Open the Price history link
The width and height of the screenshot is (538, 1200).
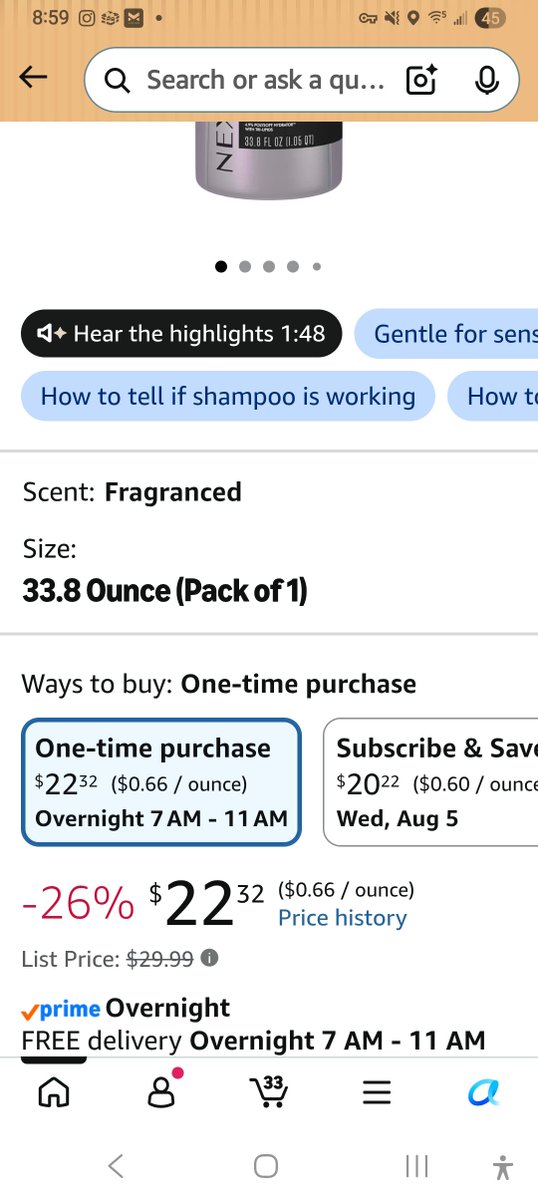342,918
